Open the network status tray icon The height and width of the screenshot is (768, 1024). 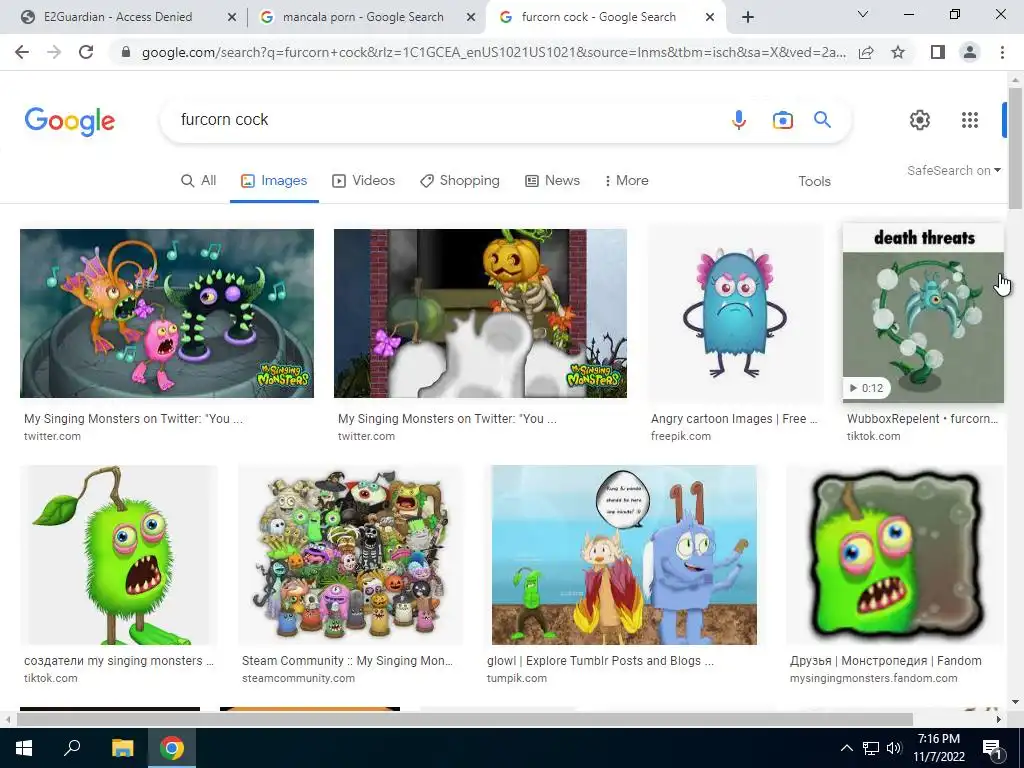coord(871,748)
